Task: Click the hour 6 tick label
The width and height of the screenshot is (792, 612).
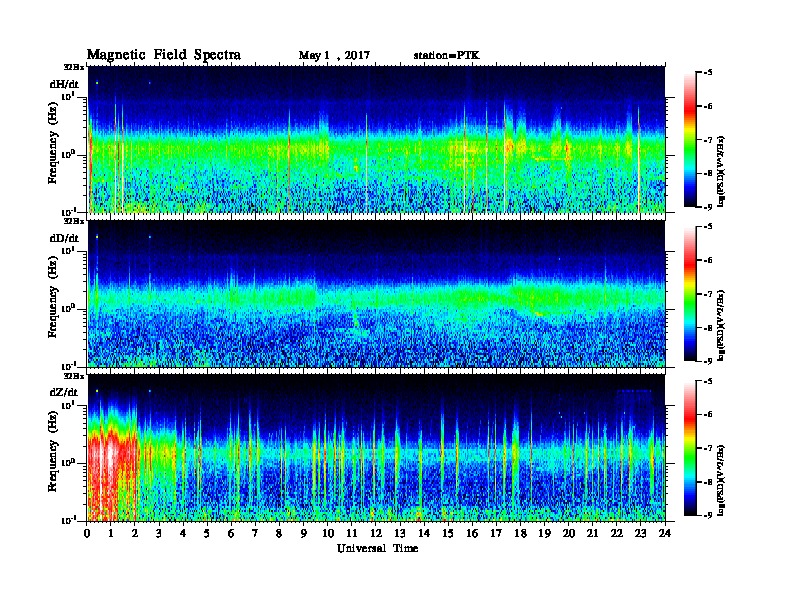Action: (x=232, y=533)
